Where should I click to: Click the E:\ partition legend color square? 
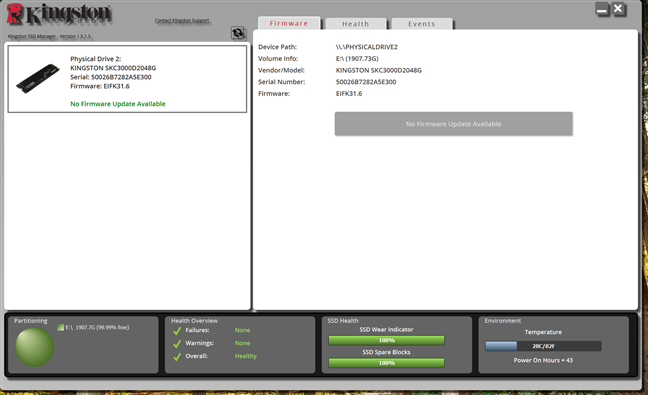click(x=61, y=327)
